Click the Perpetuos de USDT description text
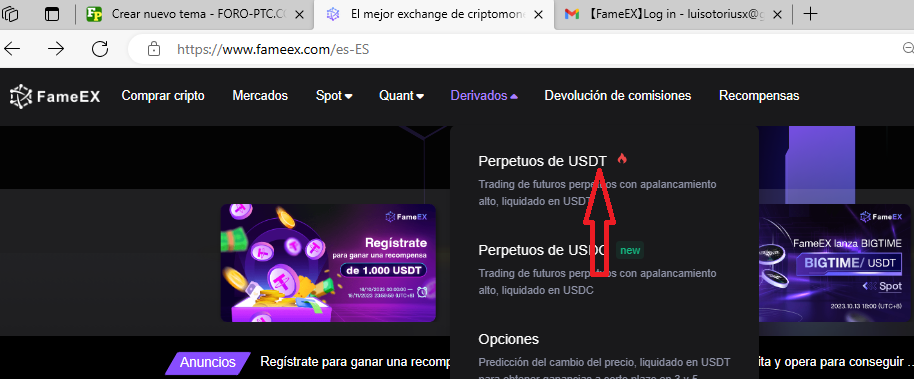Image resolution: width=914 pixels, height=379 pixels. pyautogui.click(x=597, y=193)
